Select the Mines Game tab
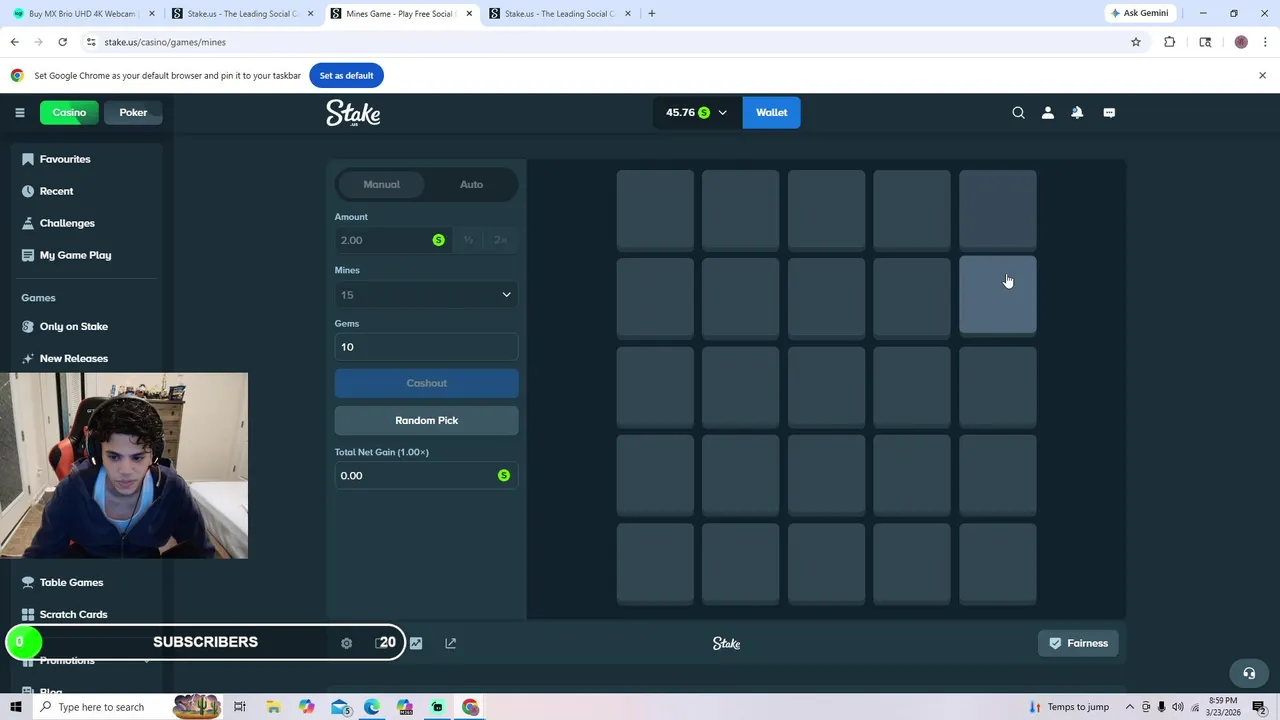The width and height of the screenshot is (1280, 720). pyautogui.click(x=400, y=13)
